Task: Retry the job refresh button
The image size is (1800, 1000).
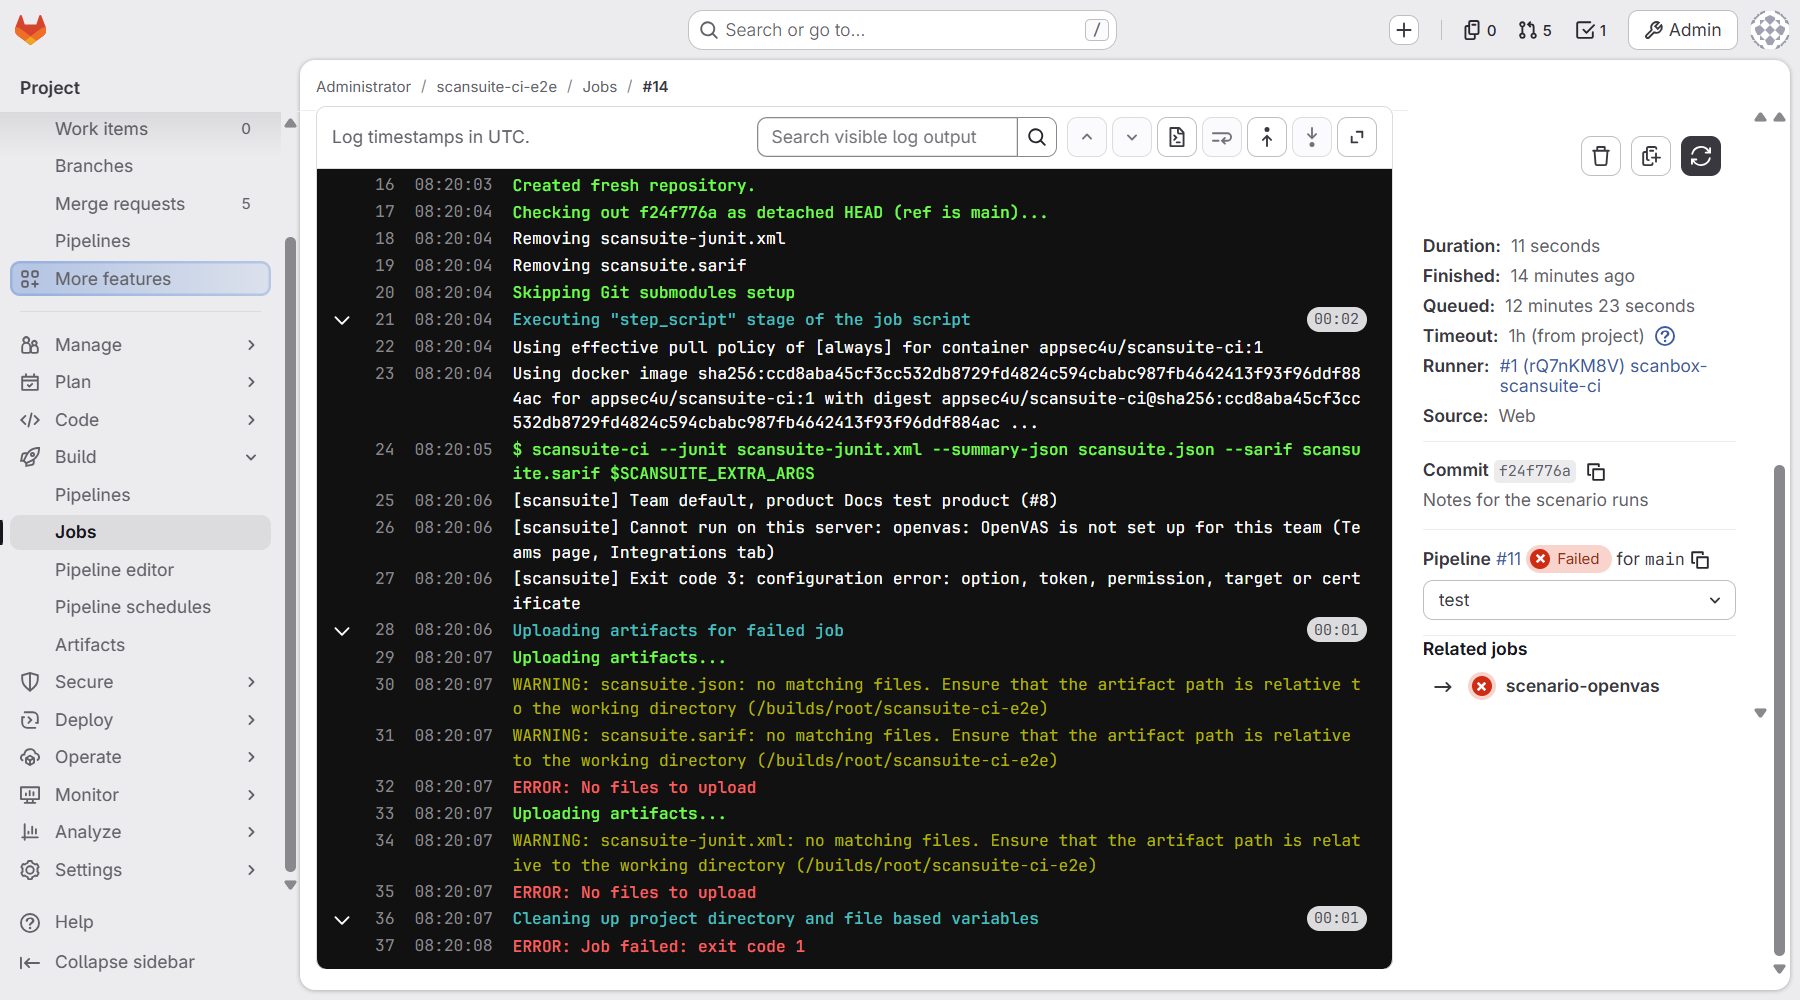Action: (1701, 156)
